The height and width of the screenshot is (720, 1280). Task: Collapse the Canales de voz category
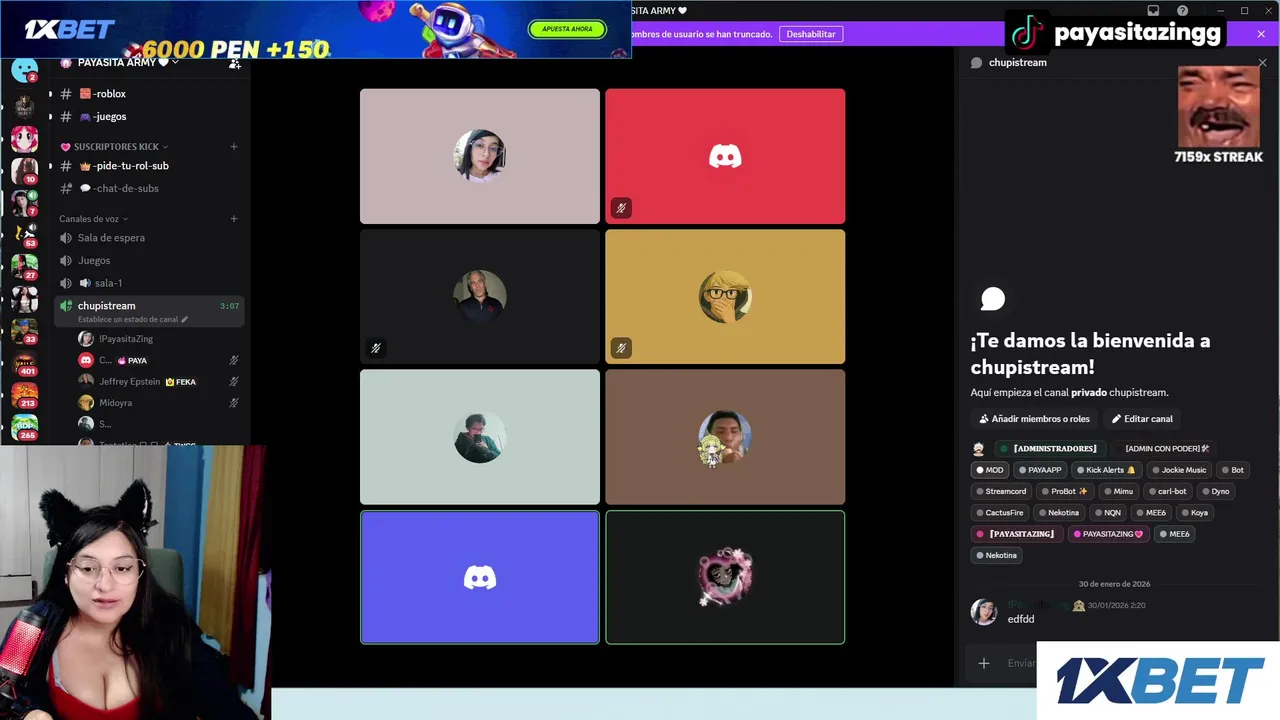[93, 219]
